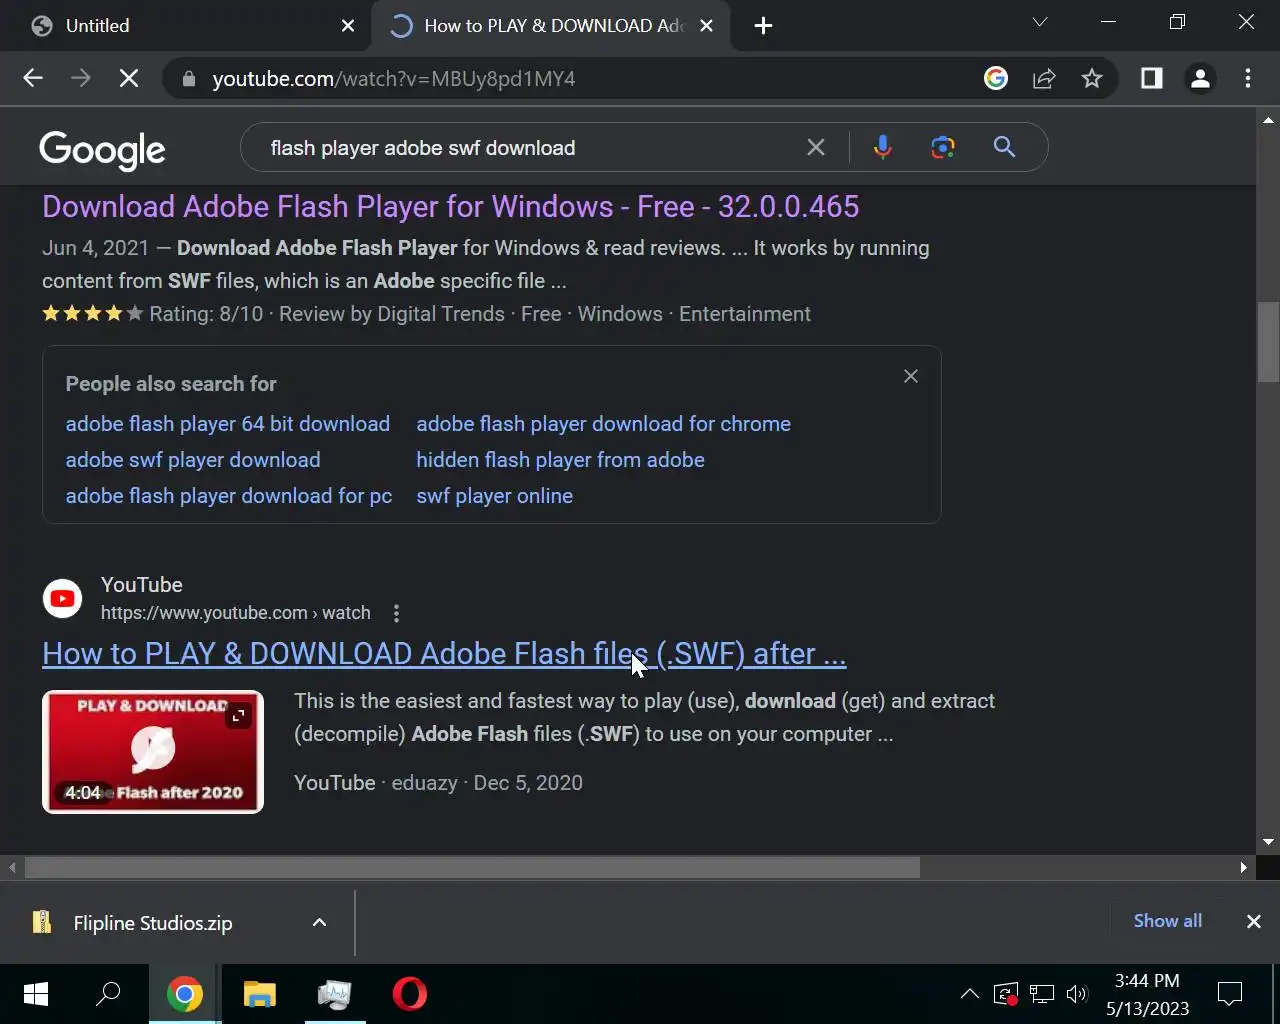Open Windows taskbar search
The image size is (1280, 1024).
(x=108, y=994)
